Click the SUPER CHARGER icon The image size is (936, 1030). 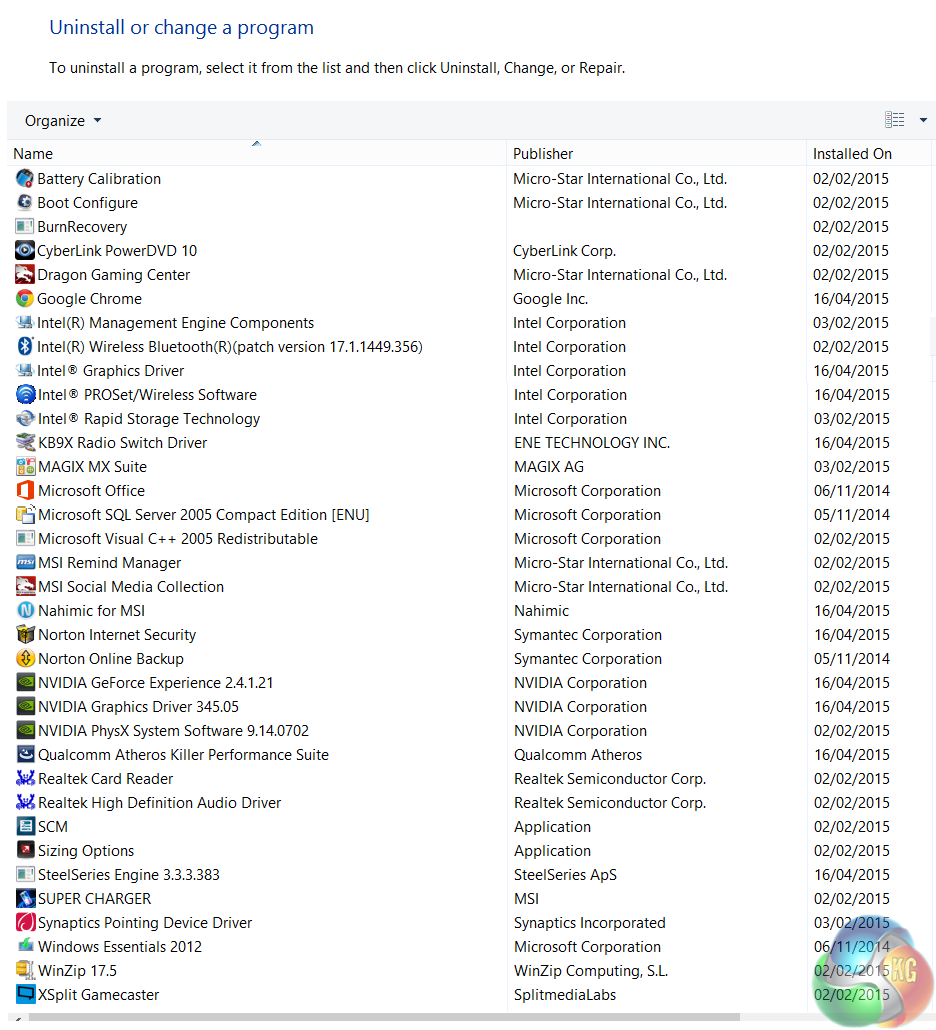(x=26, y=898)
